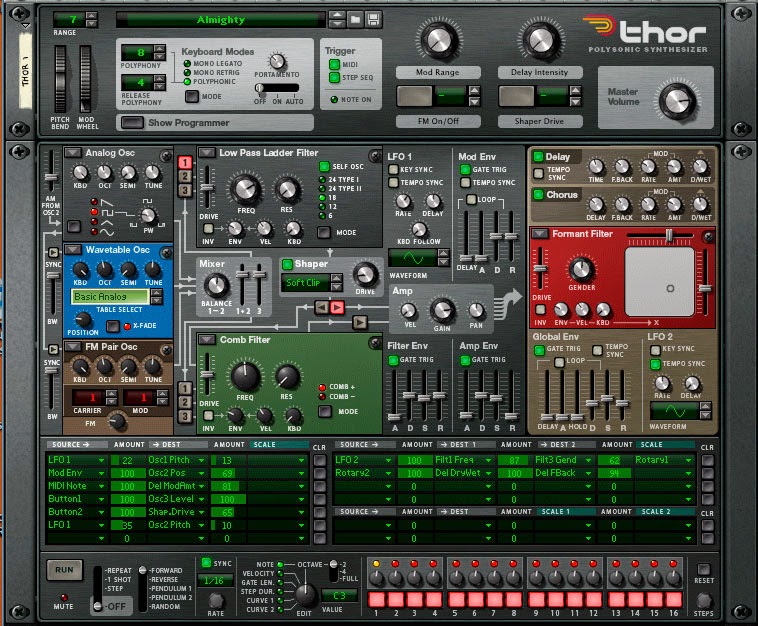The height and width of the screenshot is (626, 758).
Task: Step the Soft Clip shaper mode selector
Action: tap(337, 282)
